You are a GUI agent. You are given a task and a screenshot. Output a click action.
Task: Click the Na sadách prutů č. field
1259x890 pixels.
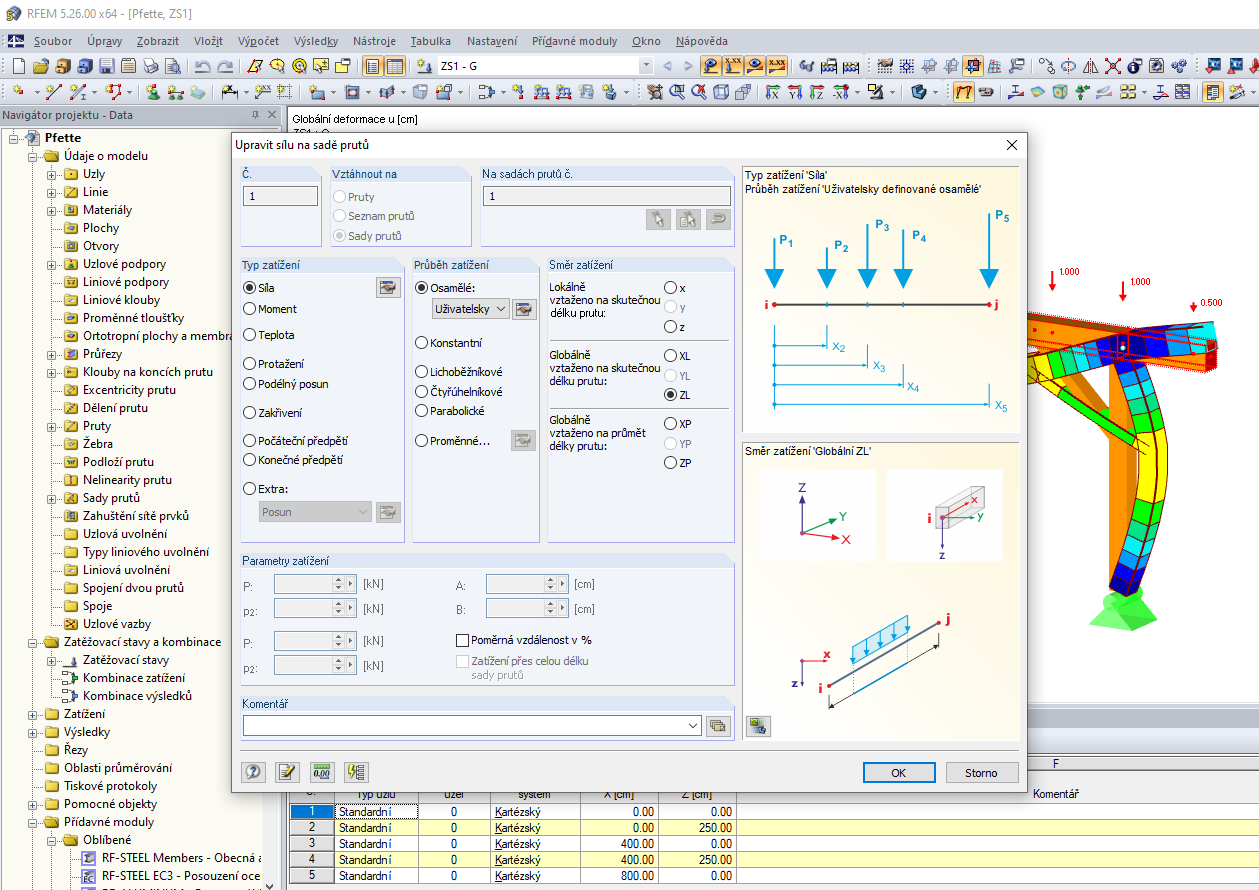(606, 196)
